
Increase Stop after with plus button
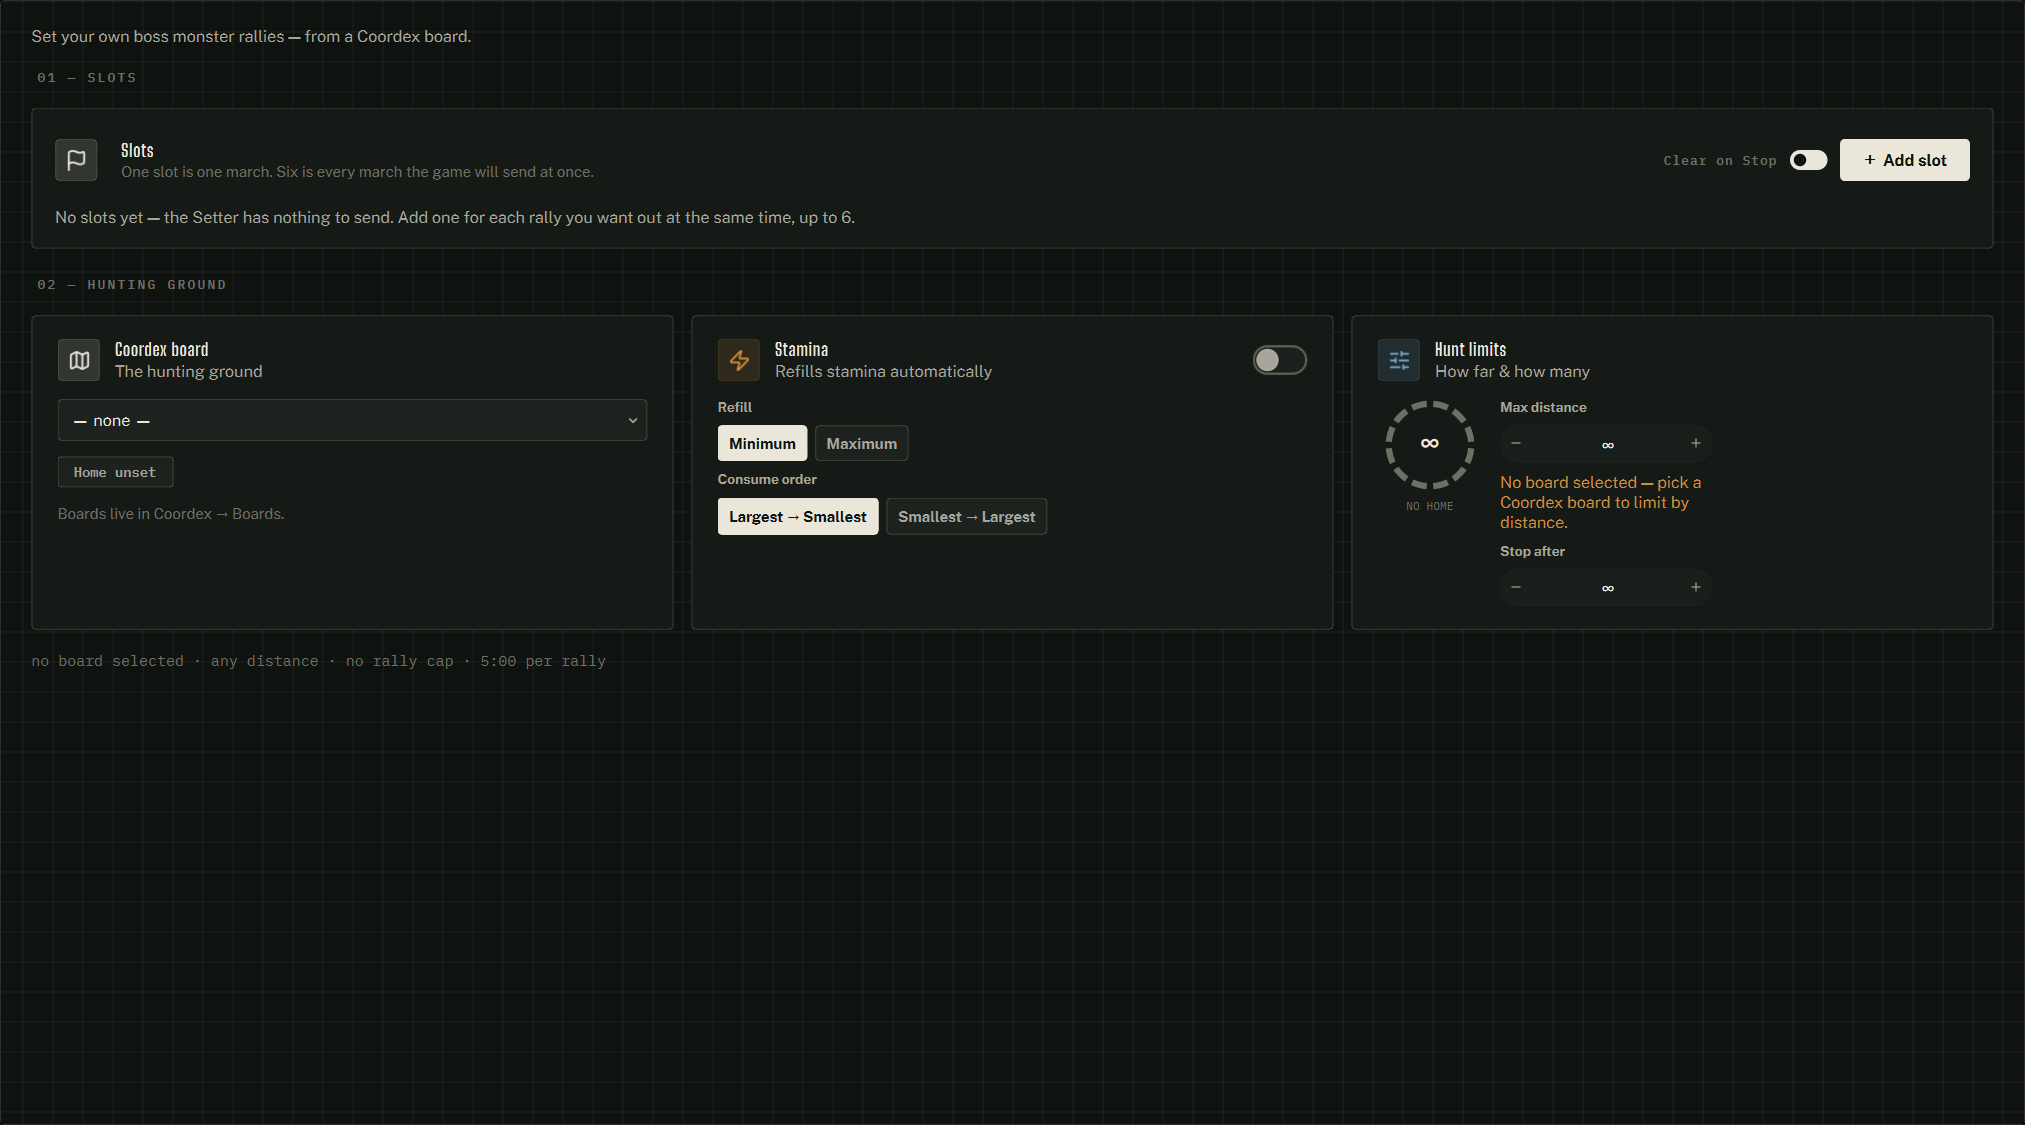pyautogui.click(x=1696, y=587)
